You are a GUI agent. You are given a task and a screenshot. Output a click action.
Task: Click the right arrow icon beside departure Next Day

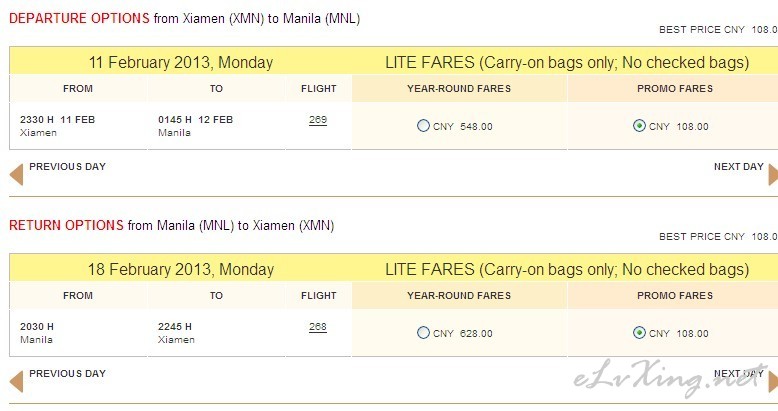[773, 175]
